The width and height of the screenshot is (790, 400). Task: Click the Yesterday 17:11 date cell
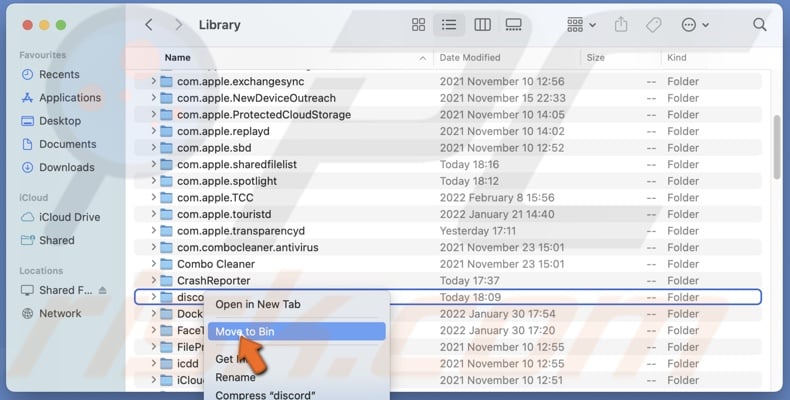478,231
